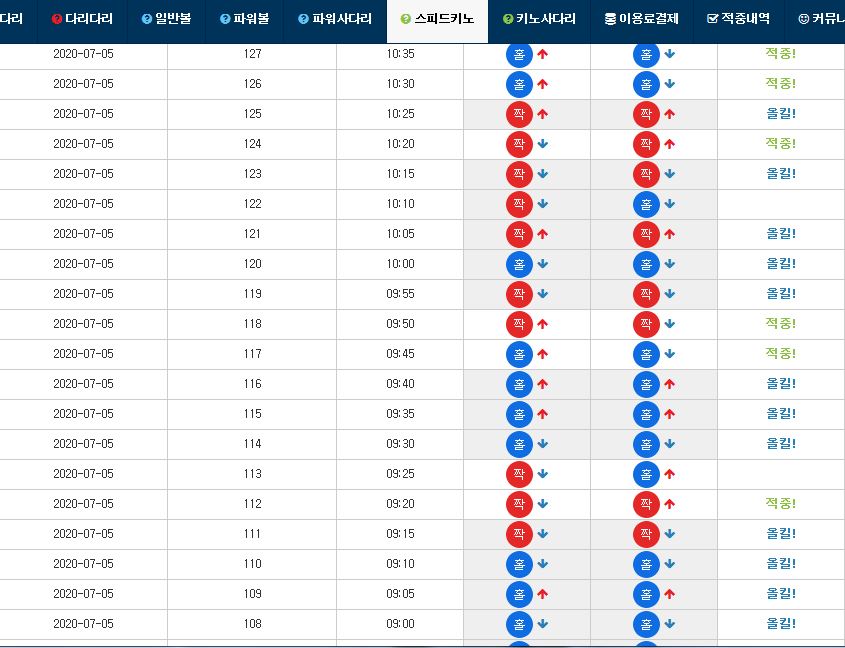Click 적중! result for round 118
The width and height of the screenshot is (845, 648).
[781, 323]
